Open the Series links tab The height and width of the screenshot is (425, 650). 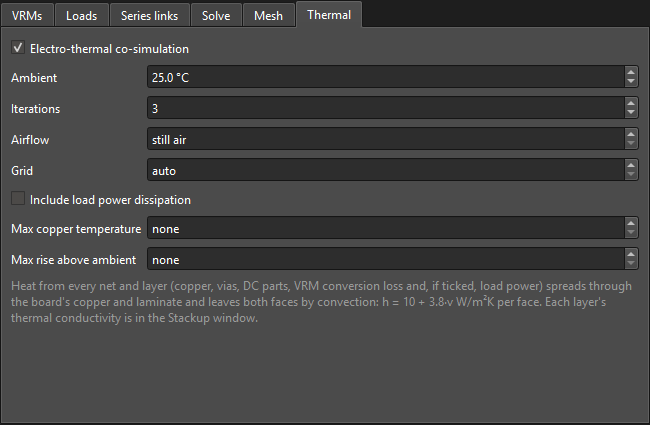pos(149,16)
